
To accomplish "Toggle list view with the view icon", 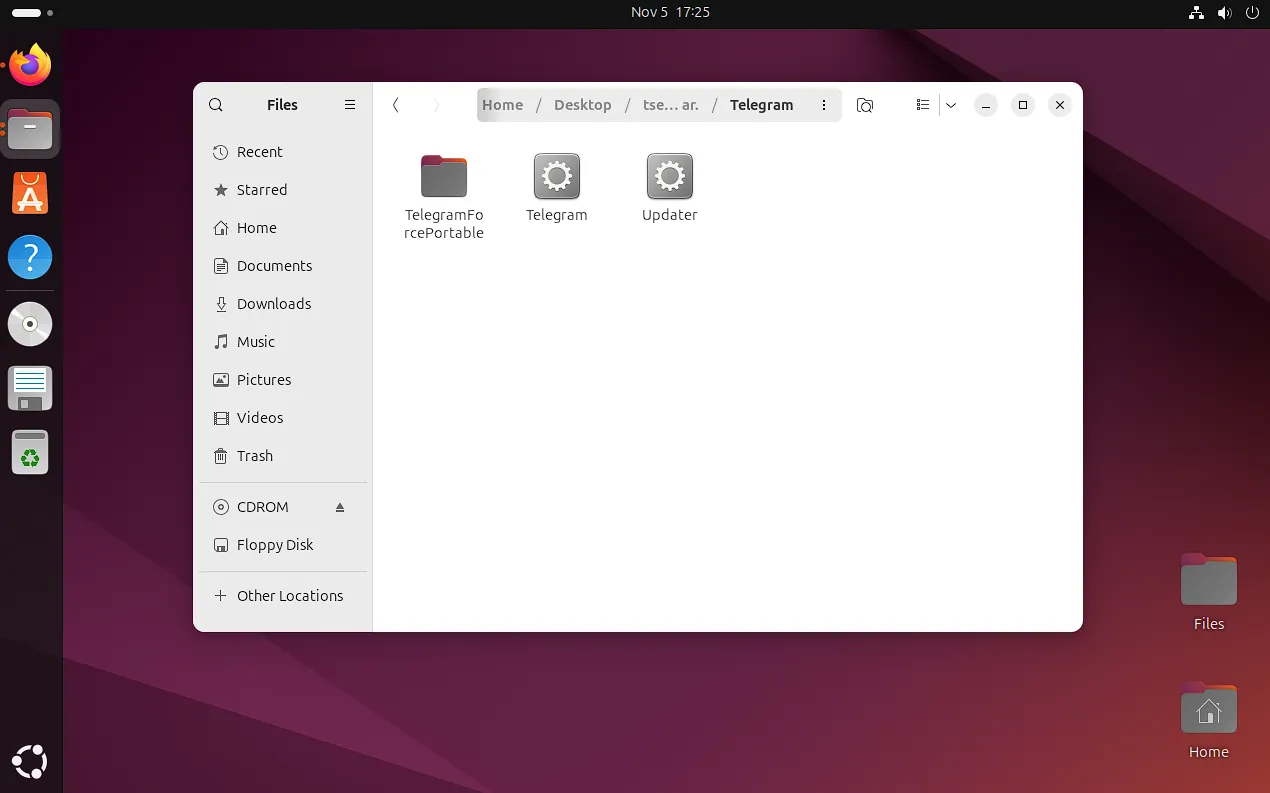I will [x=923, y=105].
